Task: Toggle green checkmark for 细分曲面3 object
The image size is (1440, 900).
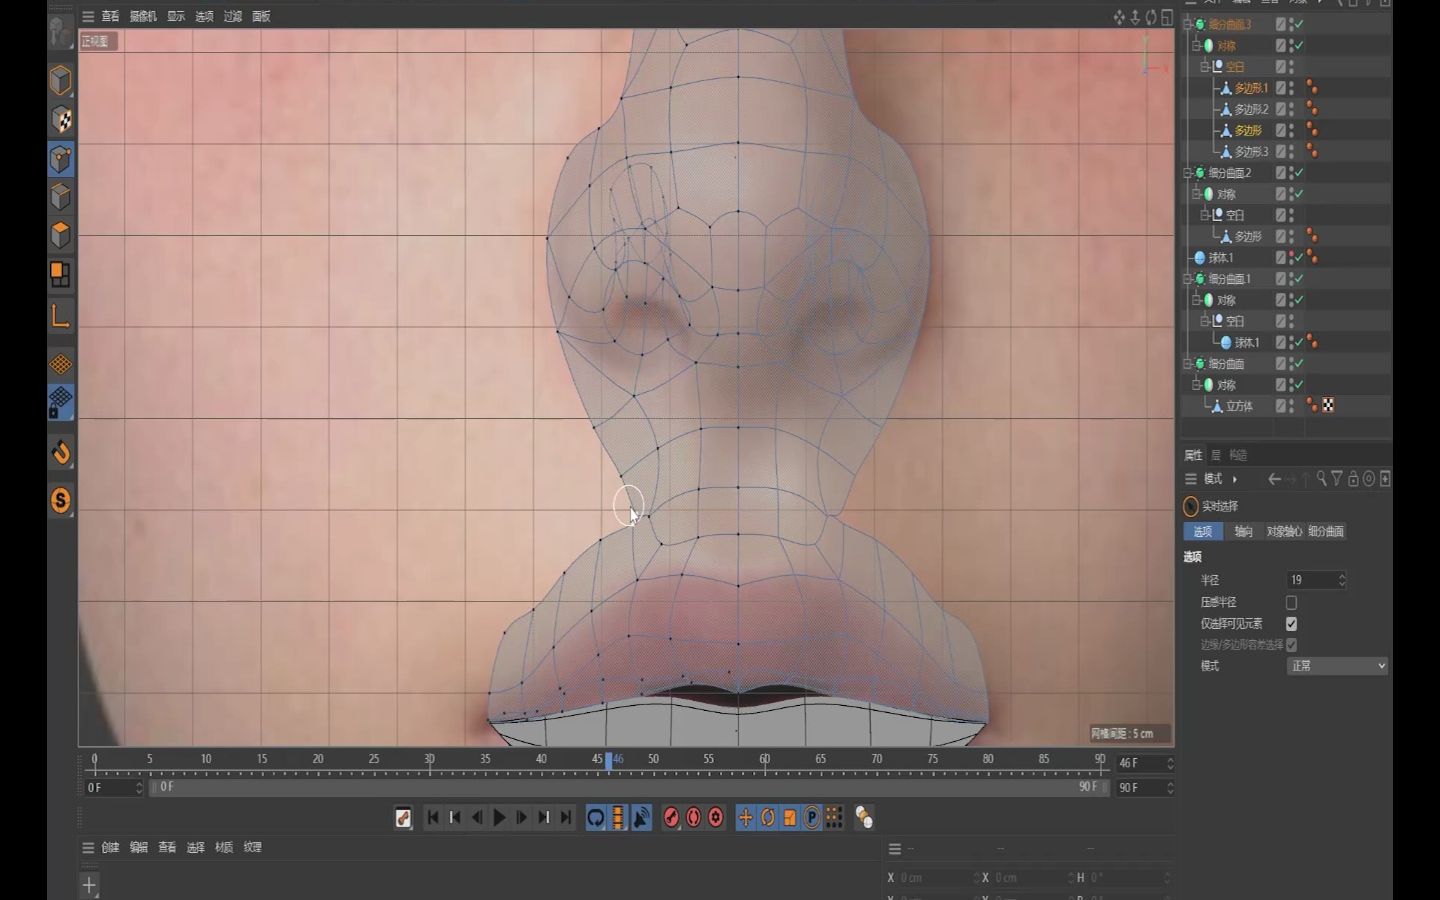Action: [1298, 24]
